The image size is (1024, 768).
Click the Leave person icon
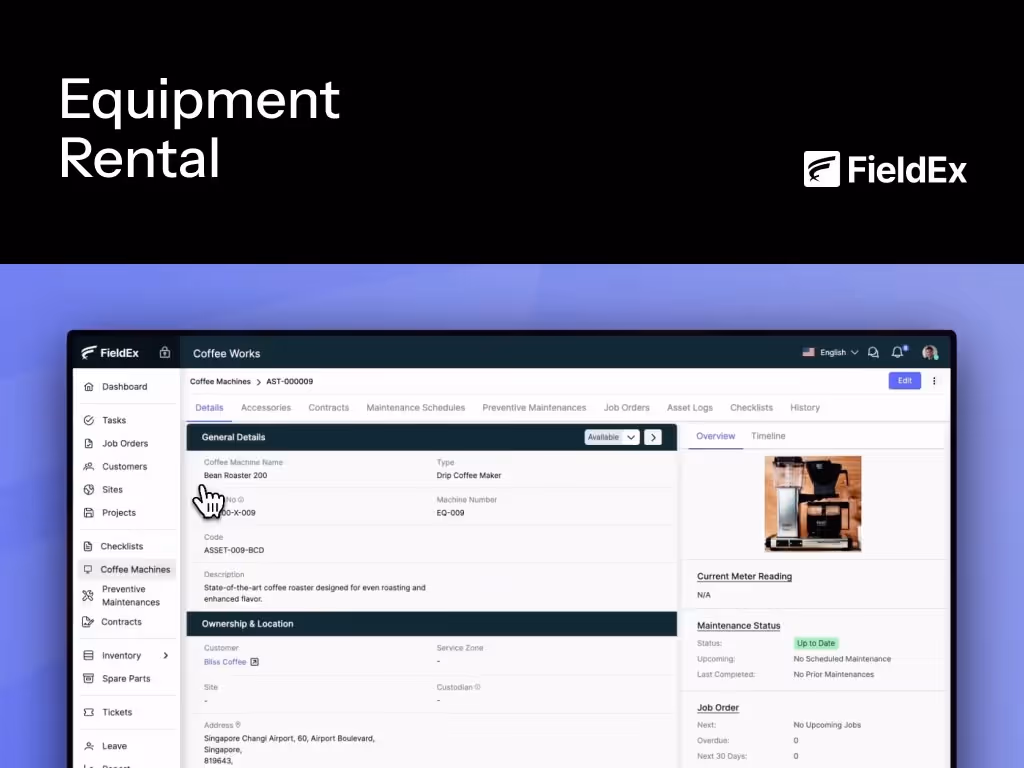point(89,746)
